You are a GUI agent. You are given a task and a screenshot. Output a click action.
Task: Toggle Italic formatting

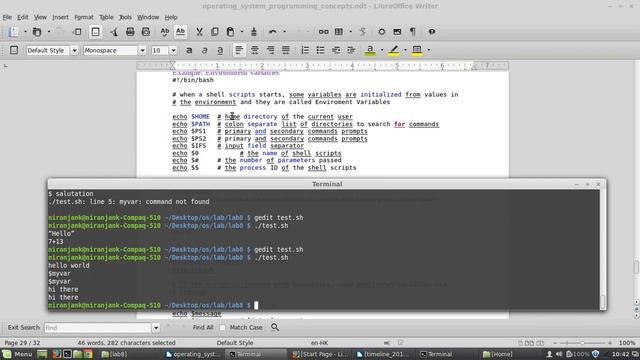pyautogui.click(x=204, y=50)
